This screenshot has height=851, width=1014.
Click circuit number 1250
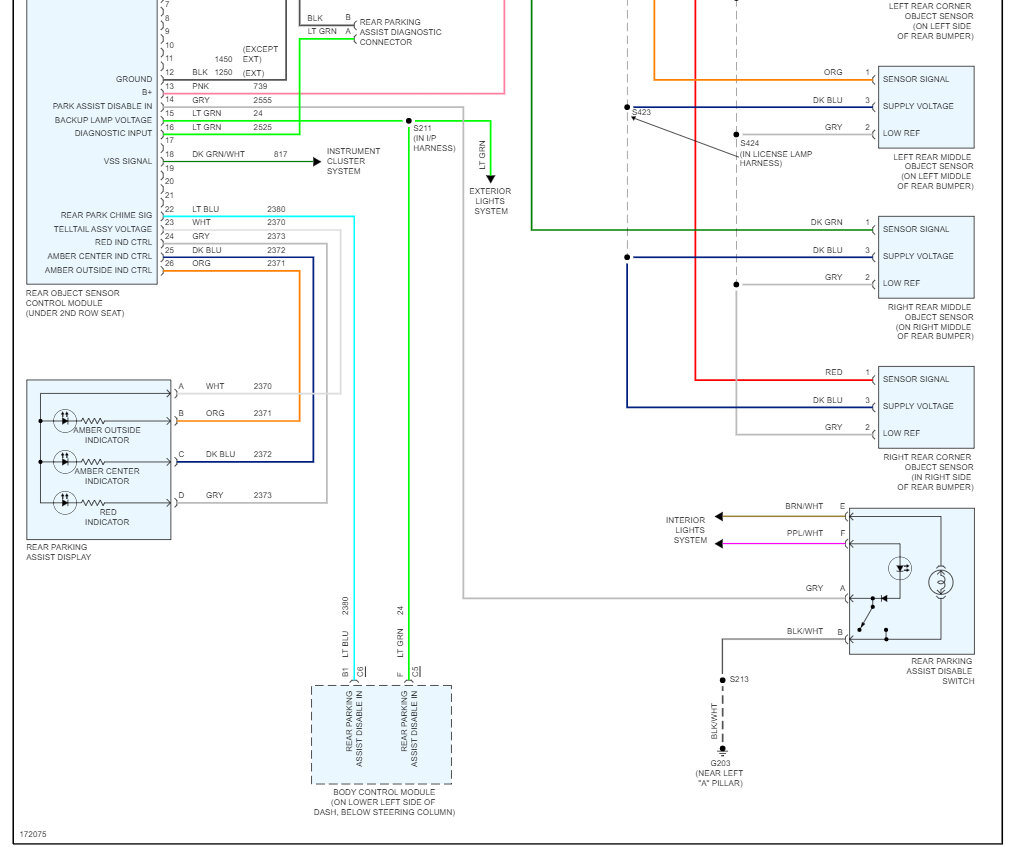[x=223, y=72]
